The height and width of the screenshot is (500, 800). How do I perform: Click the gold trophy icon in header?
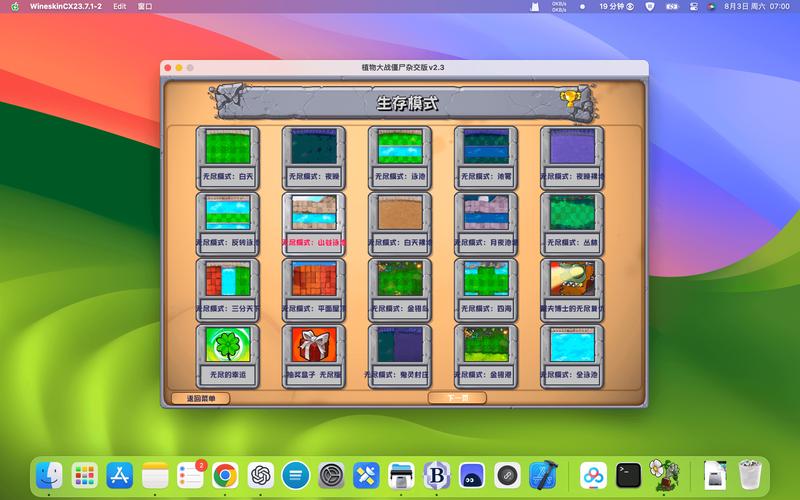[x=570, y=99]
